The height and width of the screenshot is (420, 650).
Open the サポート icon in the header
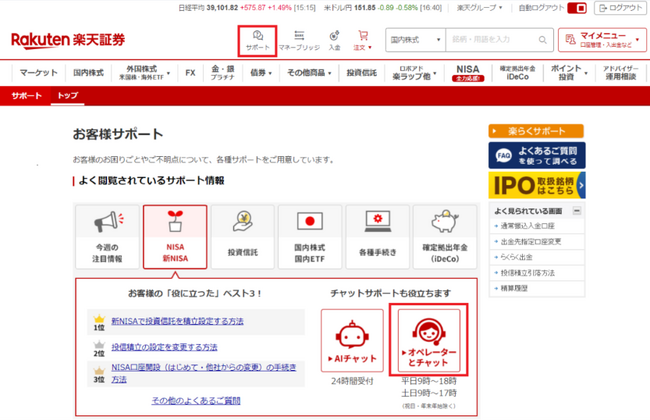(257, 41)
